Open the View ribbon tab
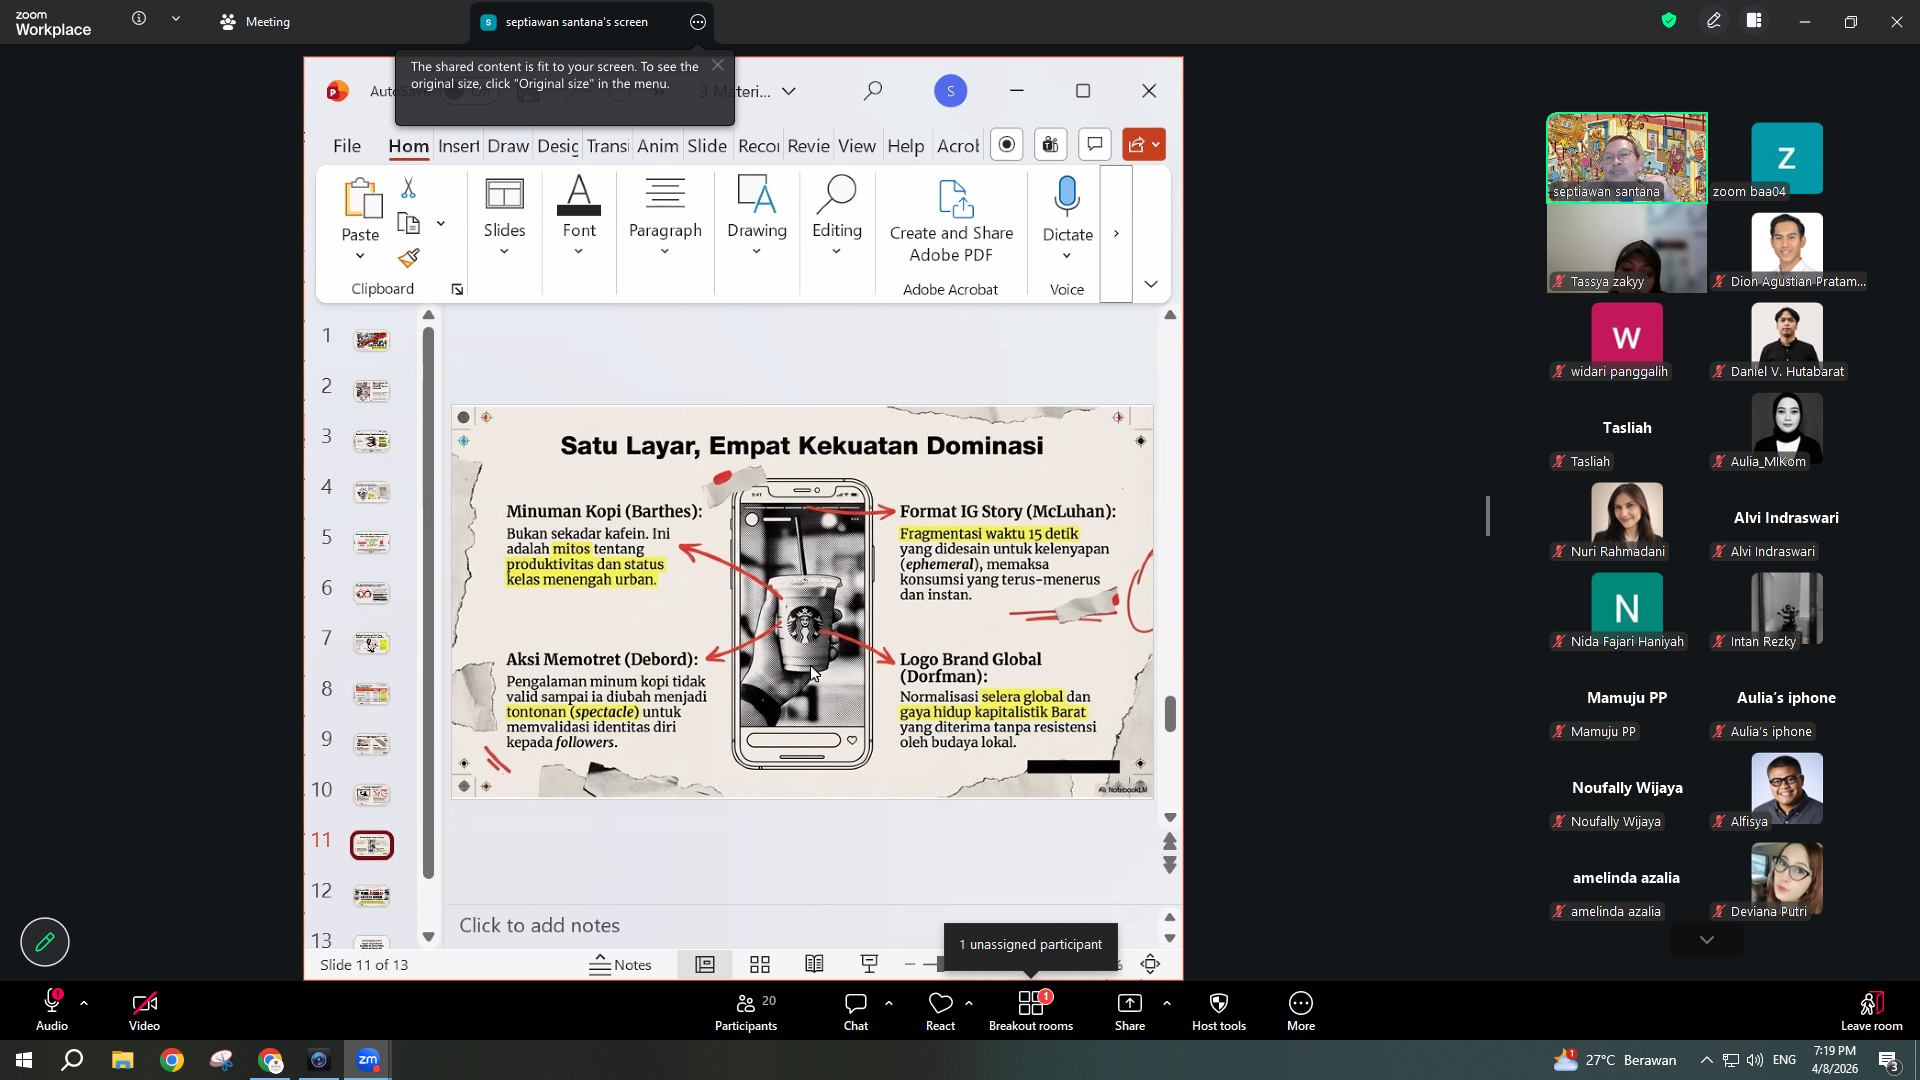Image resolution: width=1920 pixels, height=1080 pixels. [x=857, y=146]
